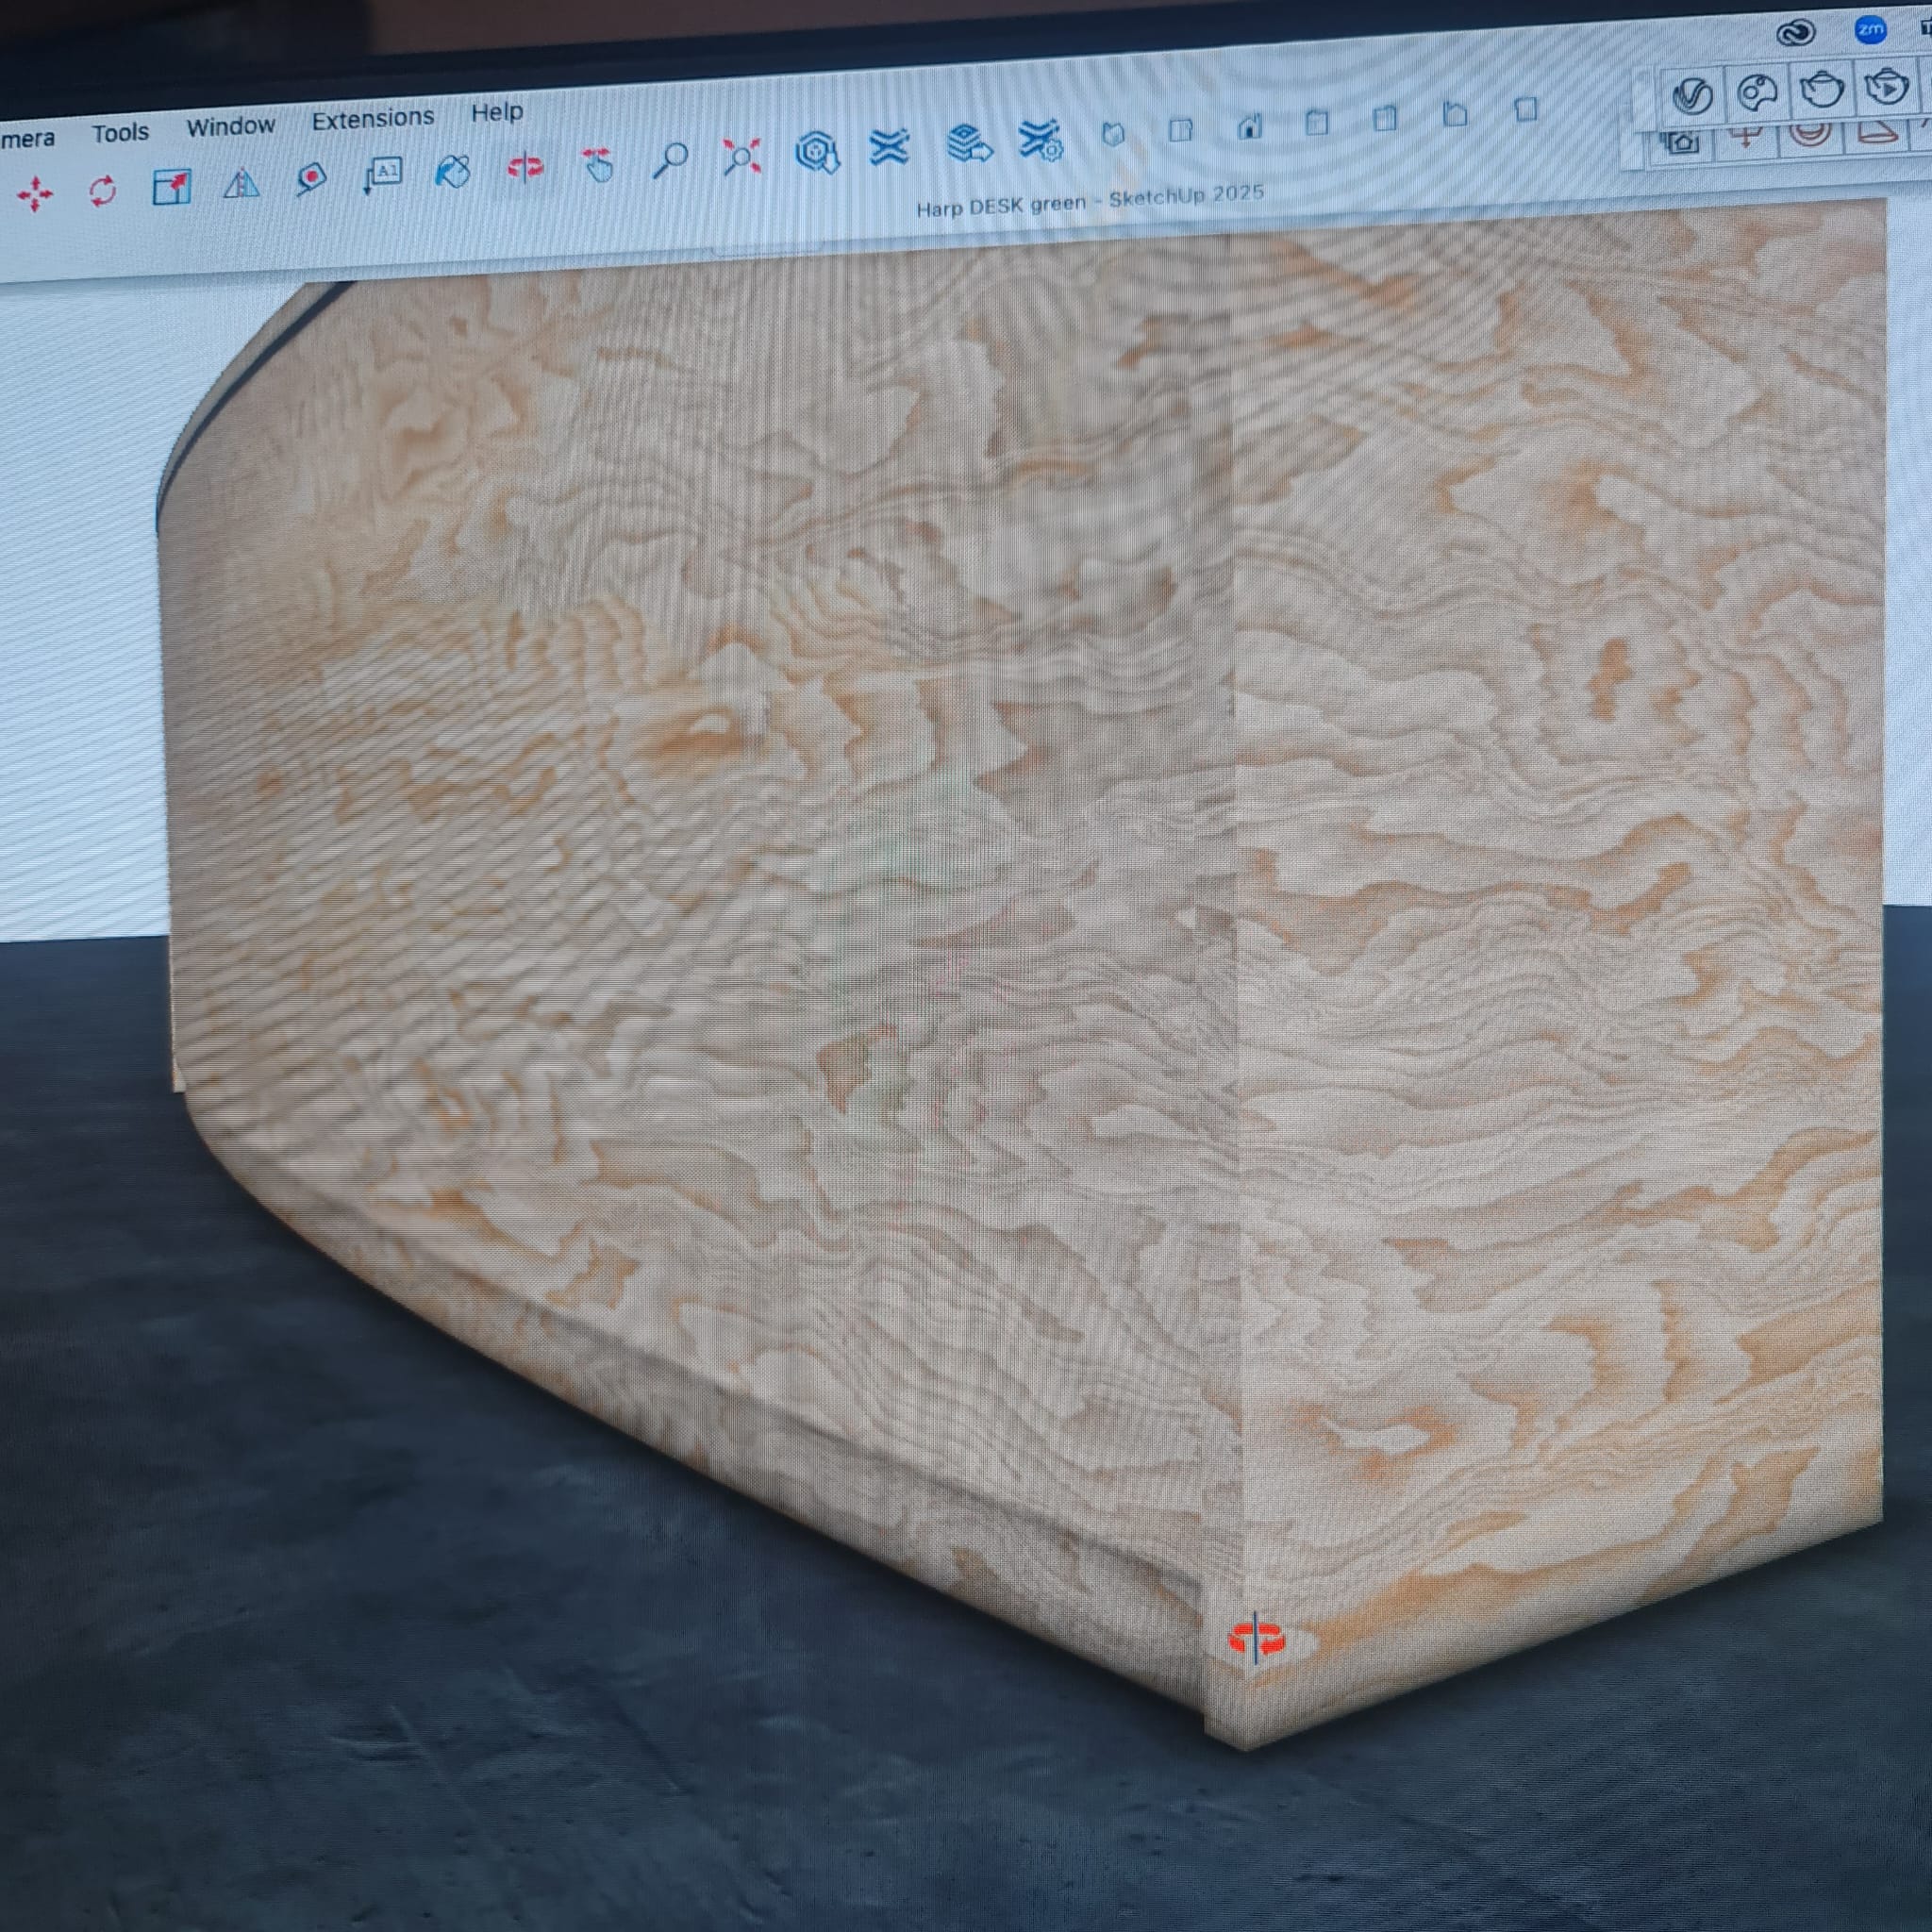The width and height of the screenshot is (1932, 1932).
Task: Select the Scale tool
Action: click(x=171, y=187)
